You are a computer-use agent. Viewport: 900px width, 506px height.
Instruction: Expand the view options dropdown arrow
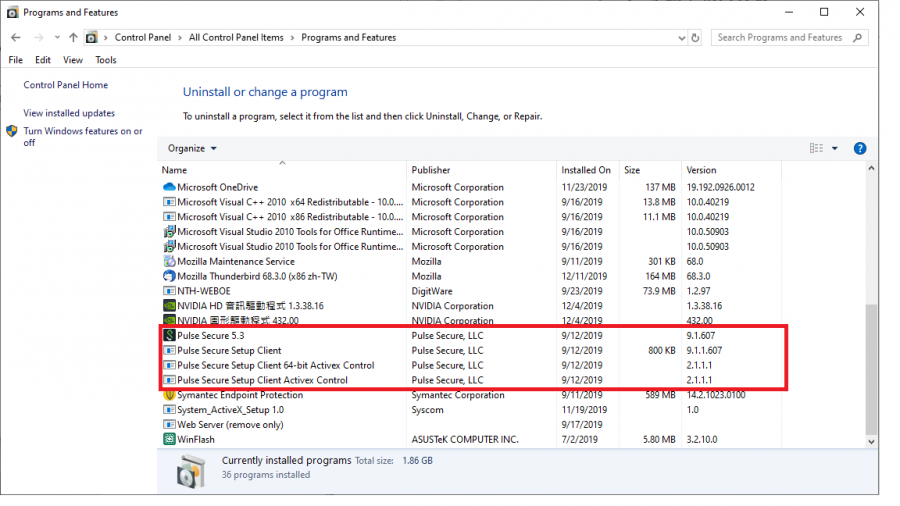click(835, 148)
